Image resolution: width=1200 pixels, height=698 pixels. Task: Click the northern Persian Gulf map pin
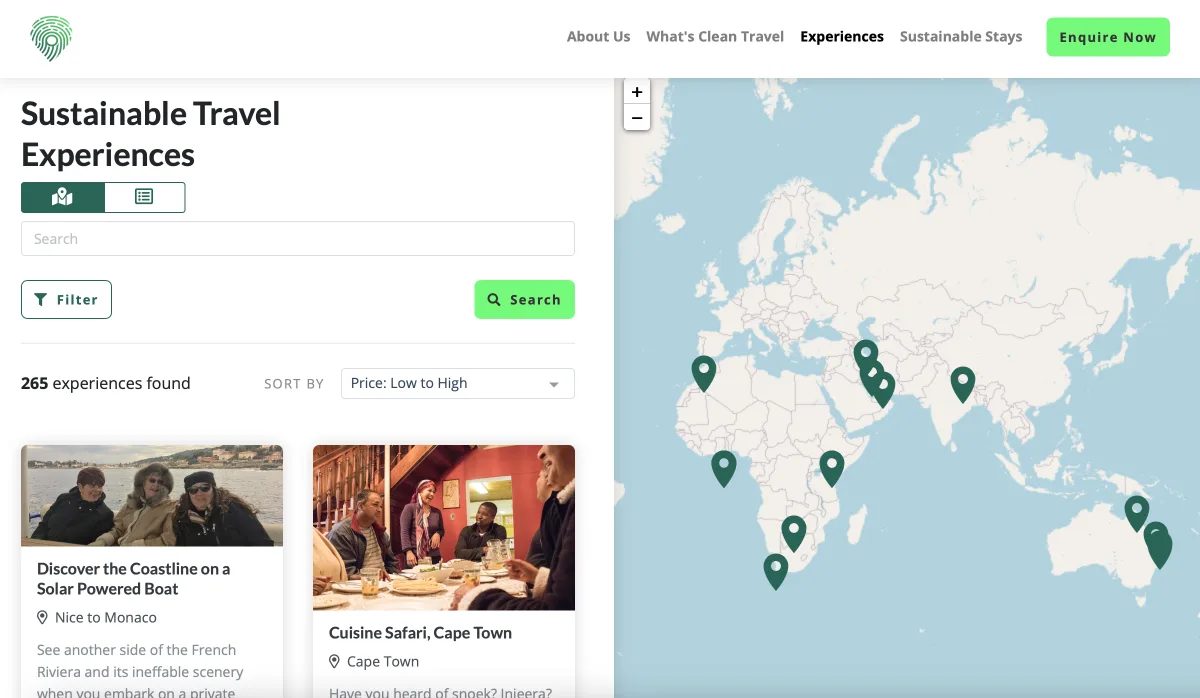pos(866,355)
